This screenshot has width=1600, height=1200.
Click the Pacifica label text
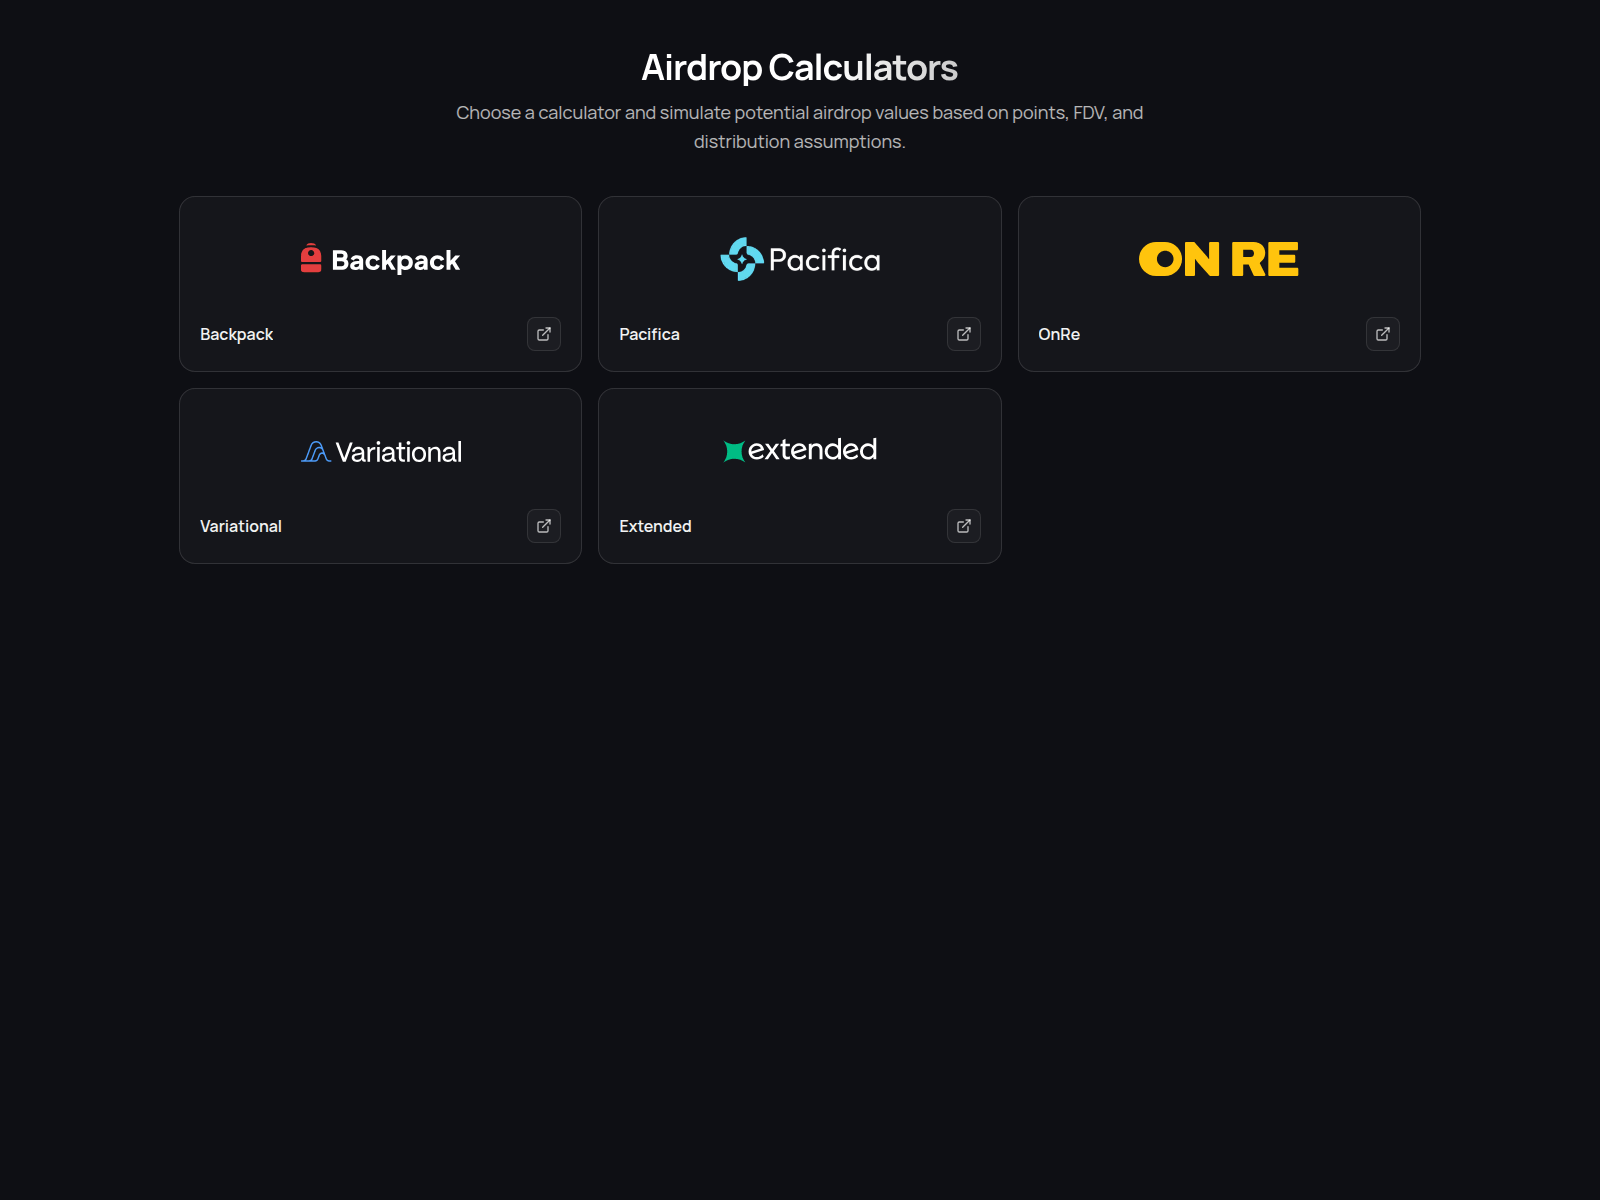[x=648, y=334]
